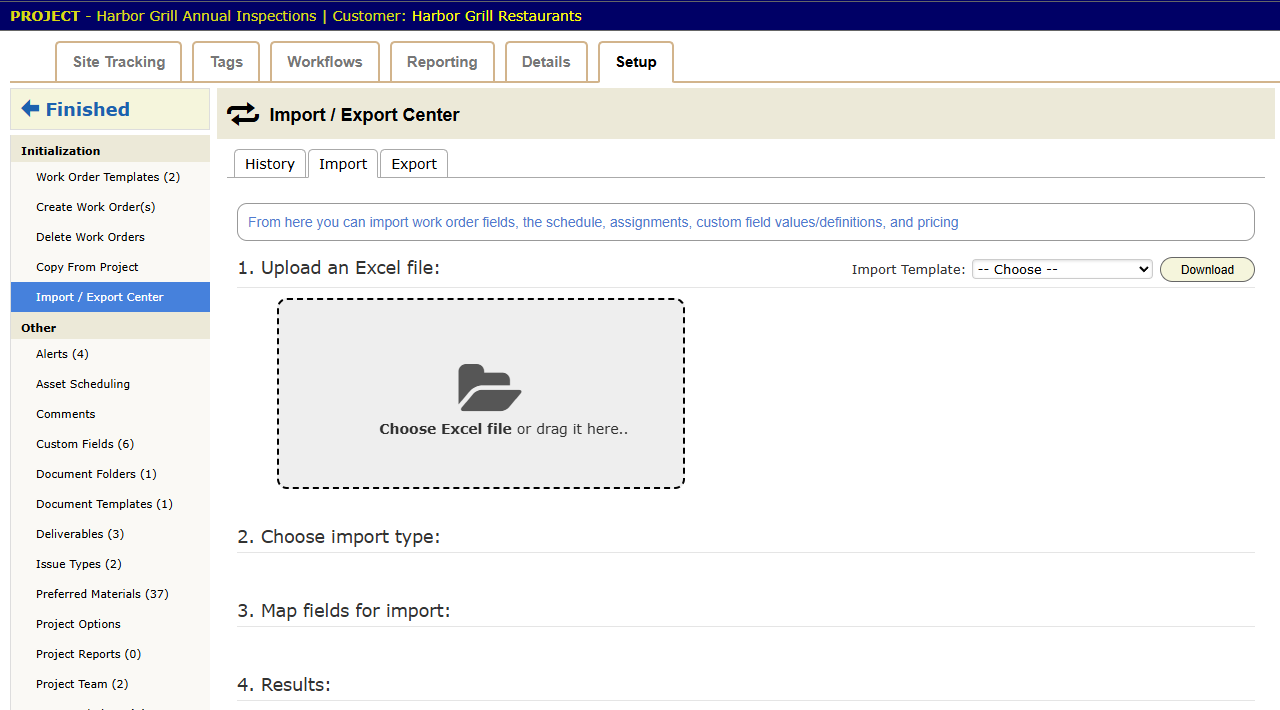Go to the Workflows tab

pos(325,62)
